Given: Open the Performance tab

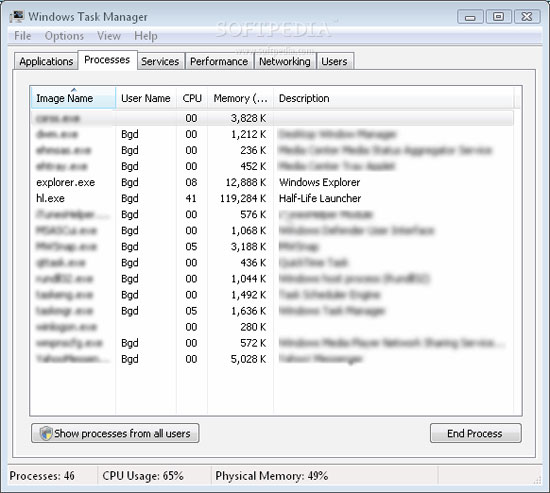Looking at the screenshot, I should click(219, 61).
